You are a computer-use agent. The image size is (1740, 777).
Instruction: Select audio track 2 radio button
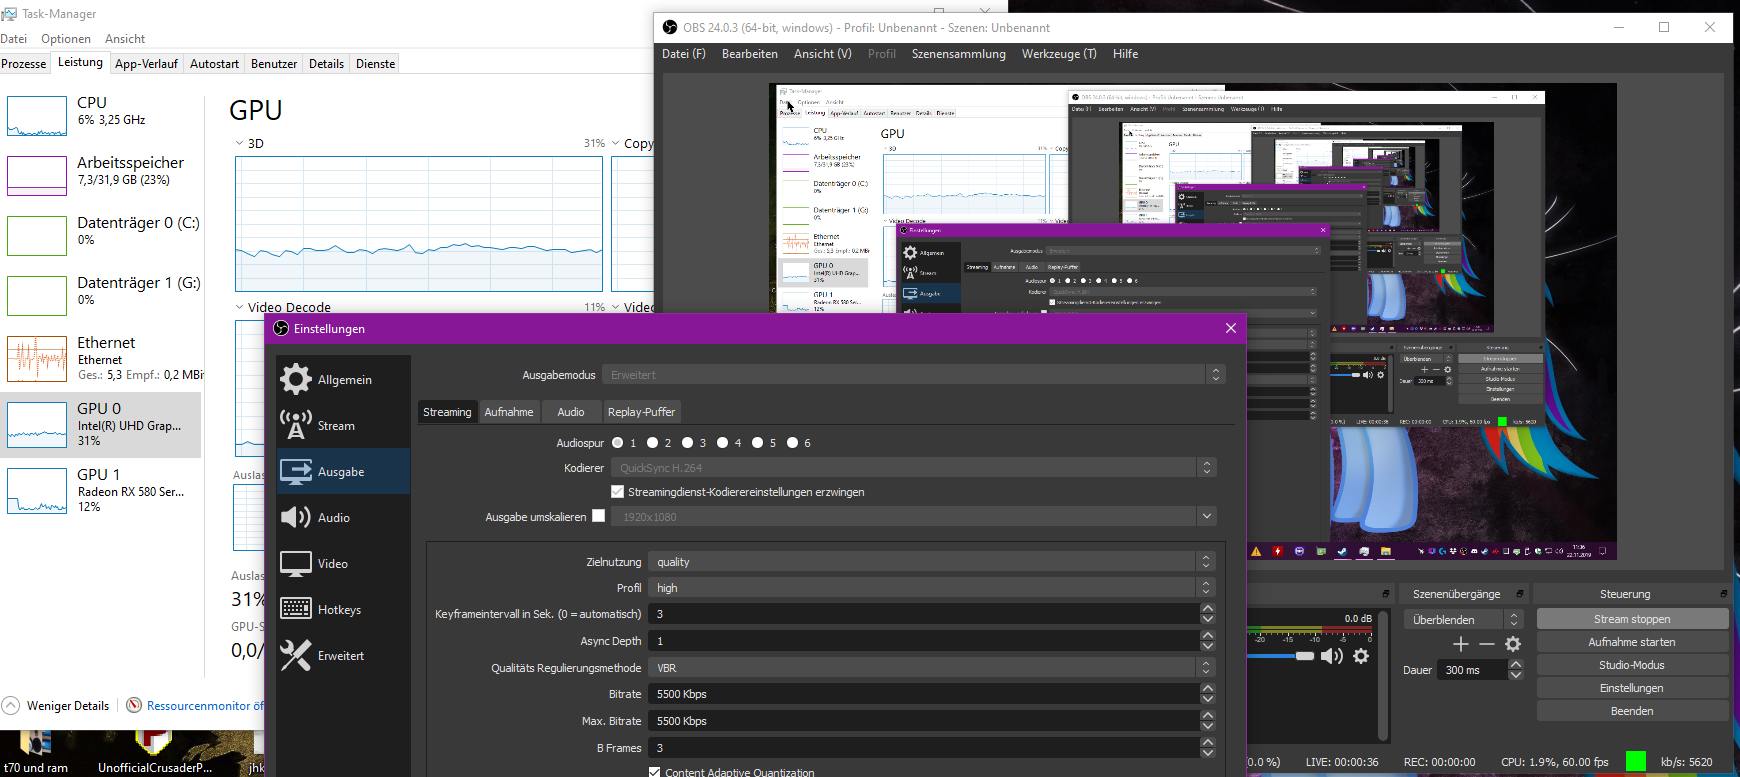653,442
